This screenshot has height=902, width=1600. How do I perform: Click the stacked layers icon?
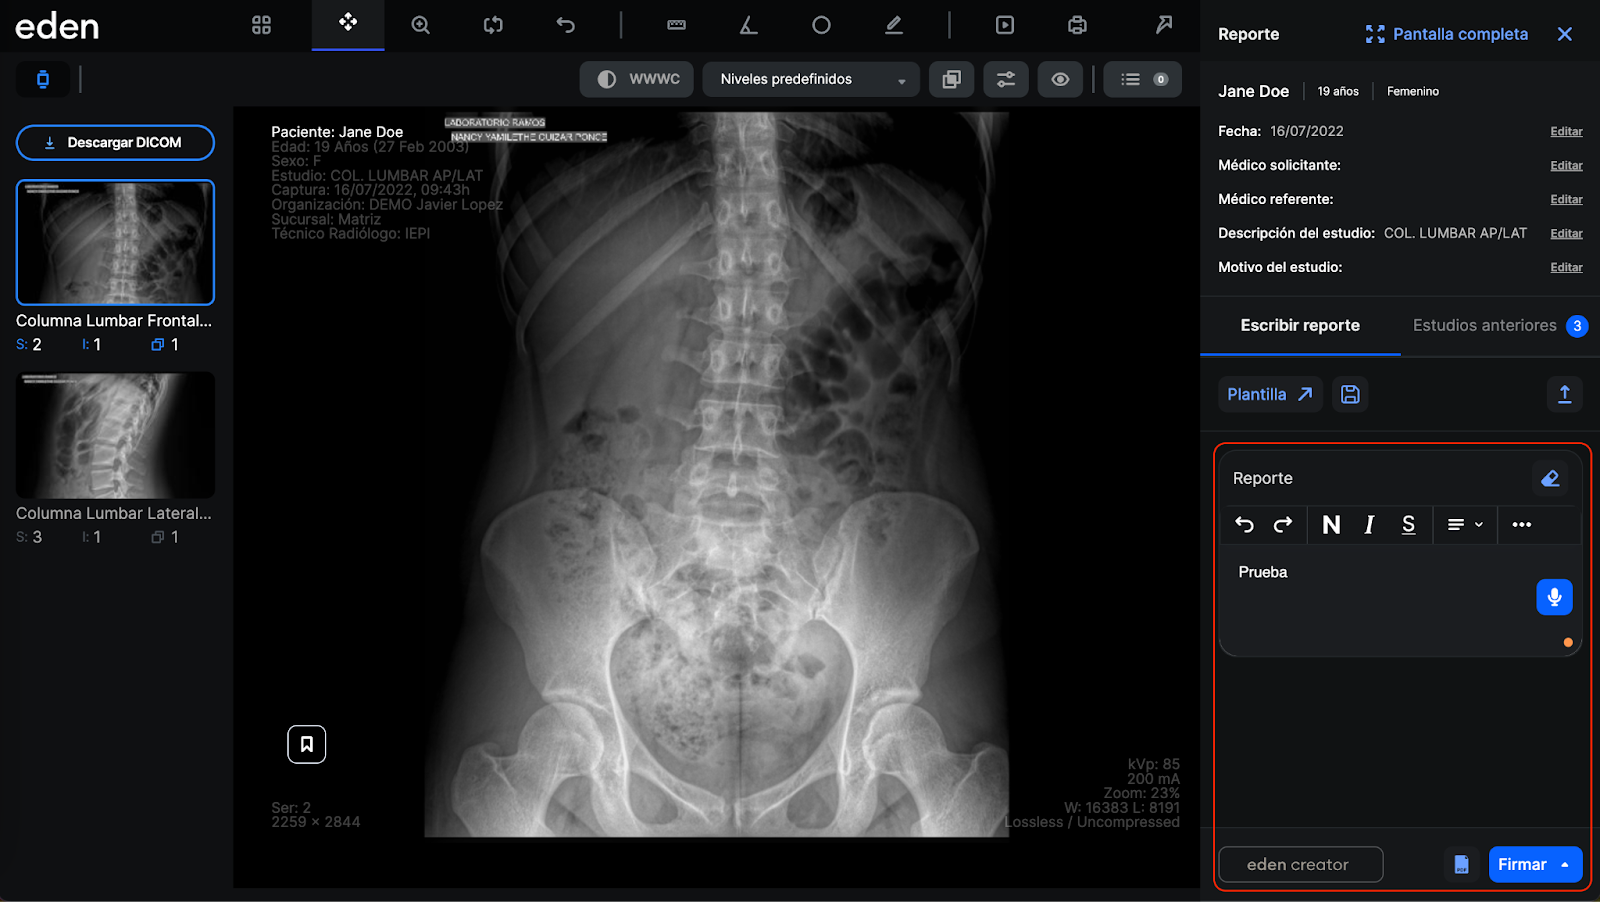[x=952, y=79]
